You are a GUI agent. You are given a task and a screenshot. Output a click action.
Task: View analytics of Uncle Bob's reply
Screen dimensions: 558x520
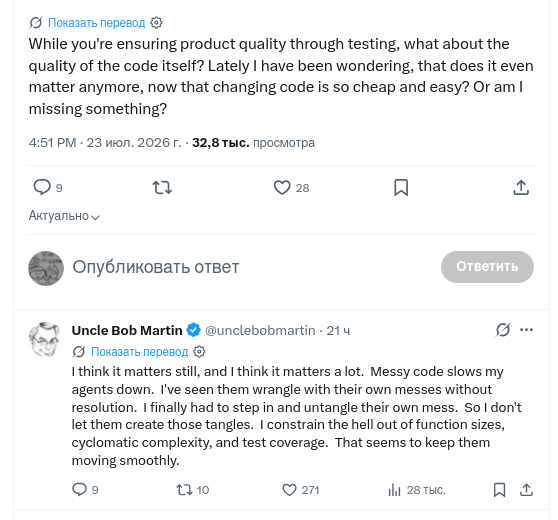tap(394, 490)
